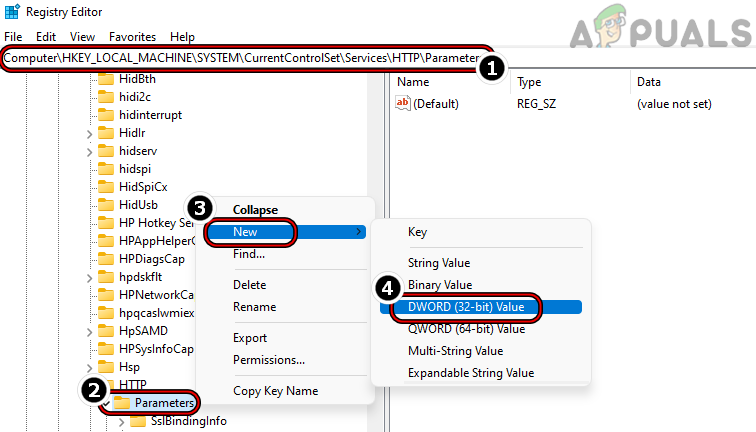Viewport: 756px width, 432px height.
Task: Expand the HidIr tree node
Action: point(89,132)
